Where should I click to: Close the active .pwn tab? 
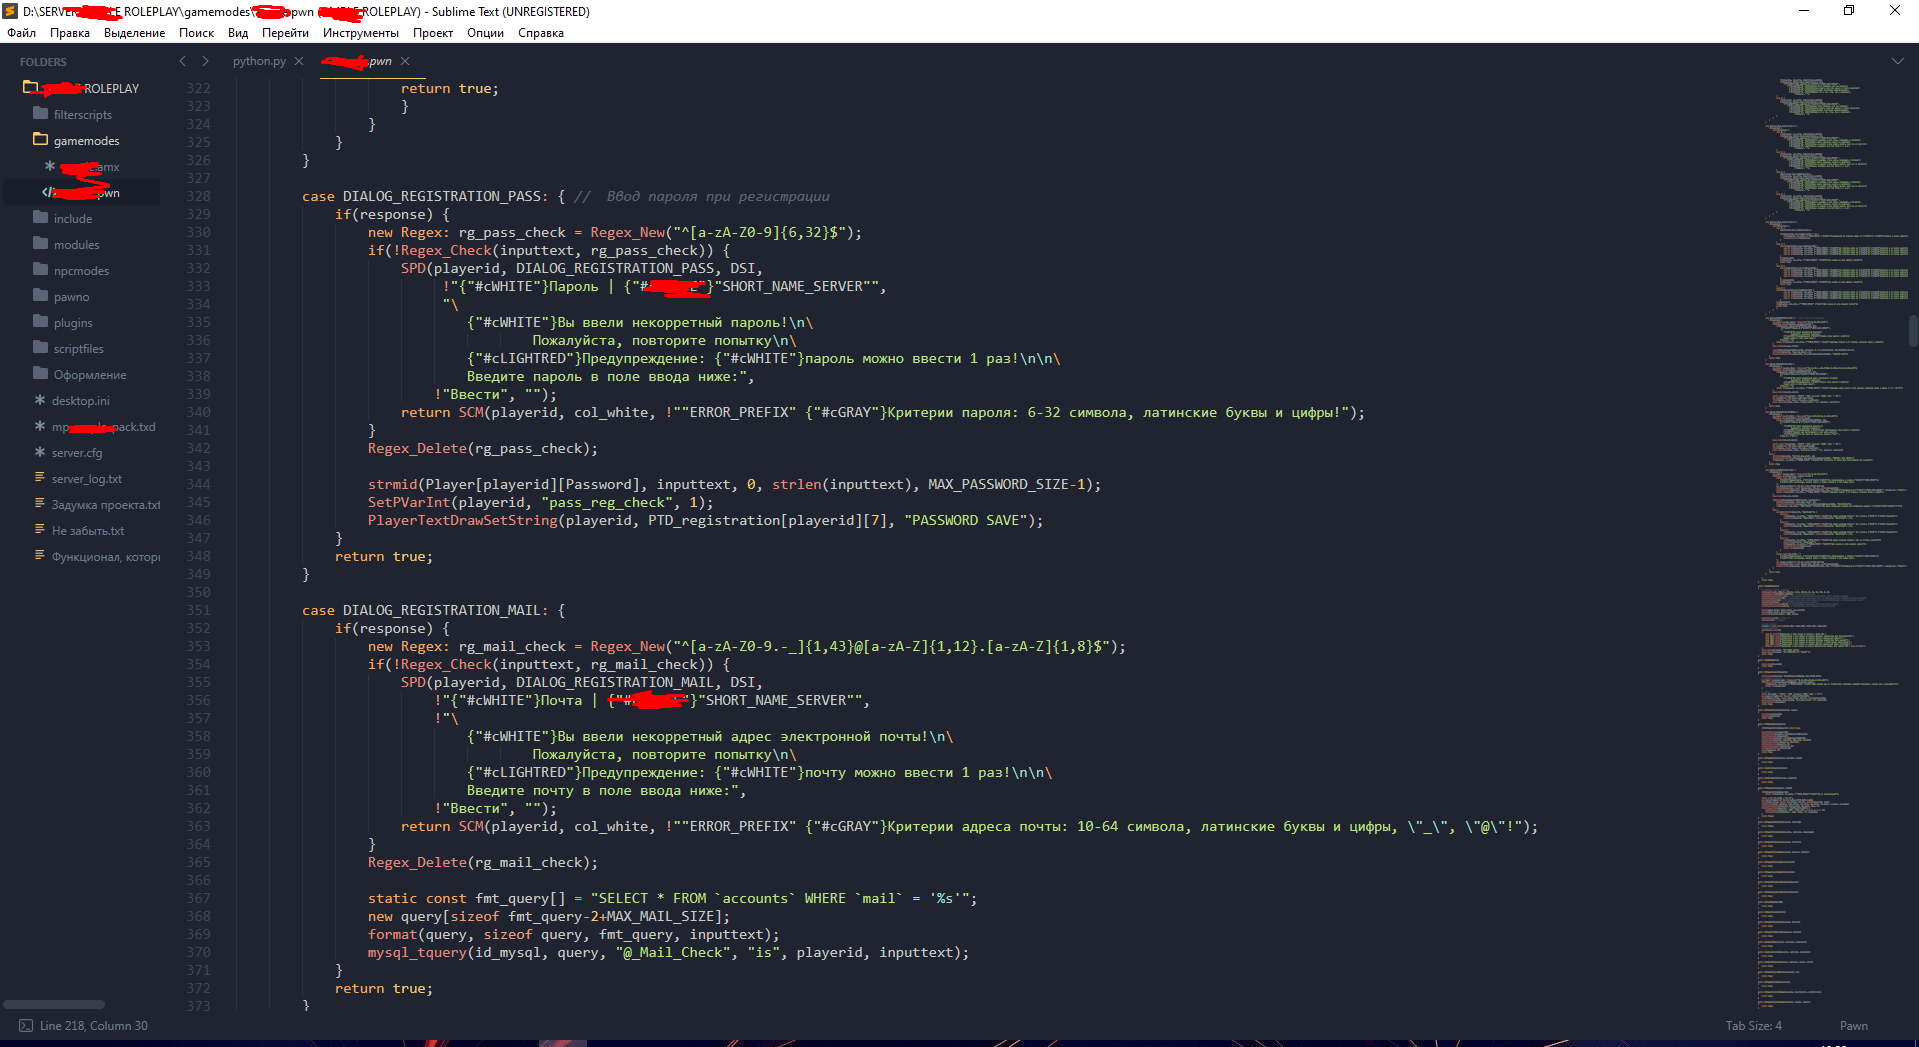coord(405,61)
